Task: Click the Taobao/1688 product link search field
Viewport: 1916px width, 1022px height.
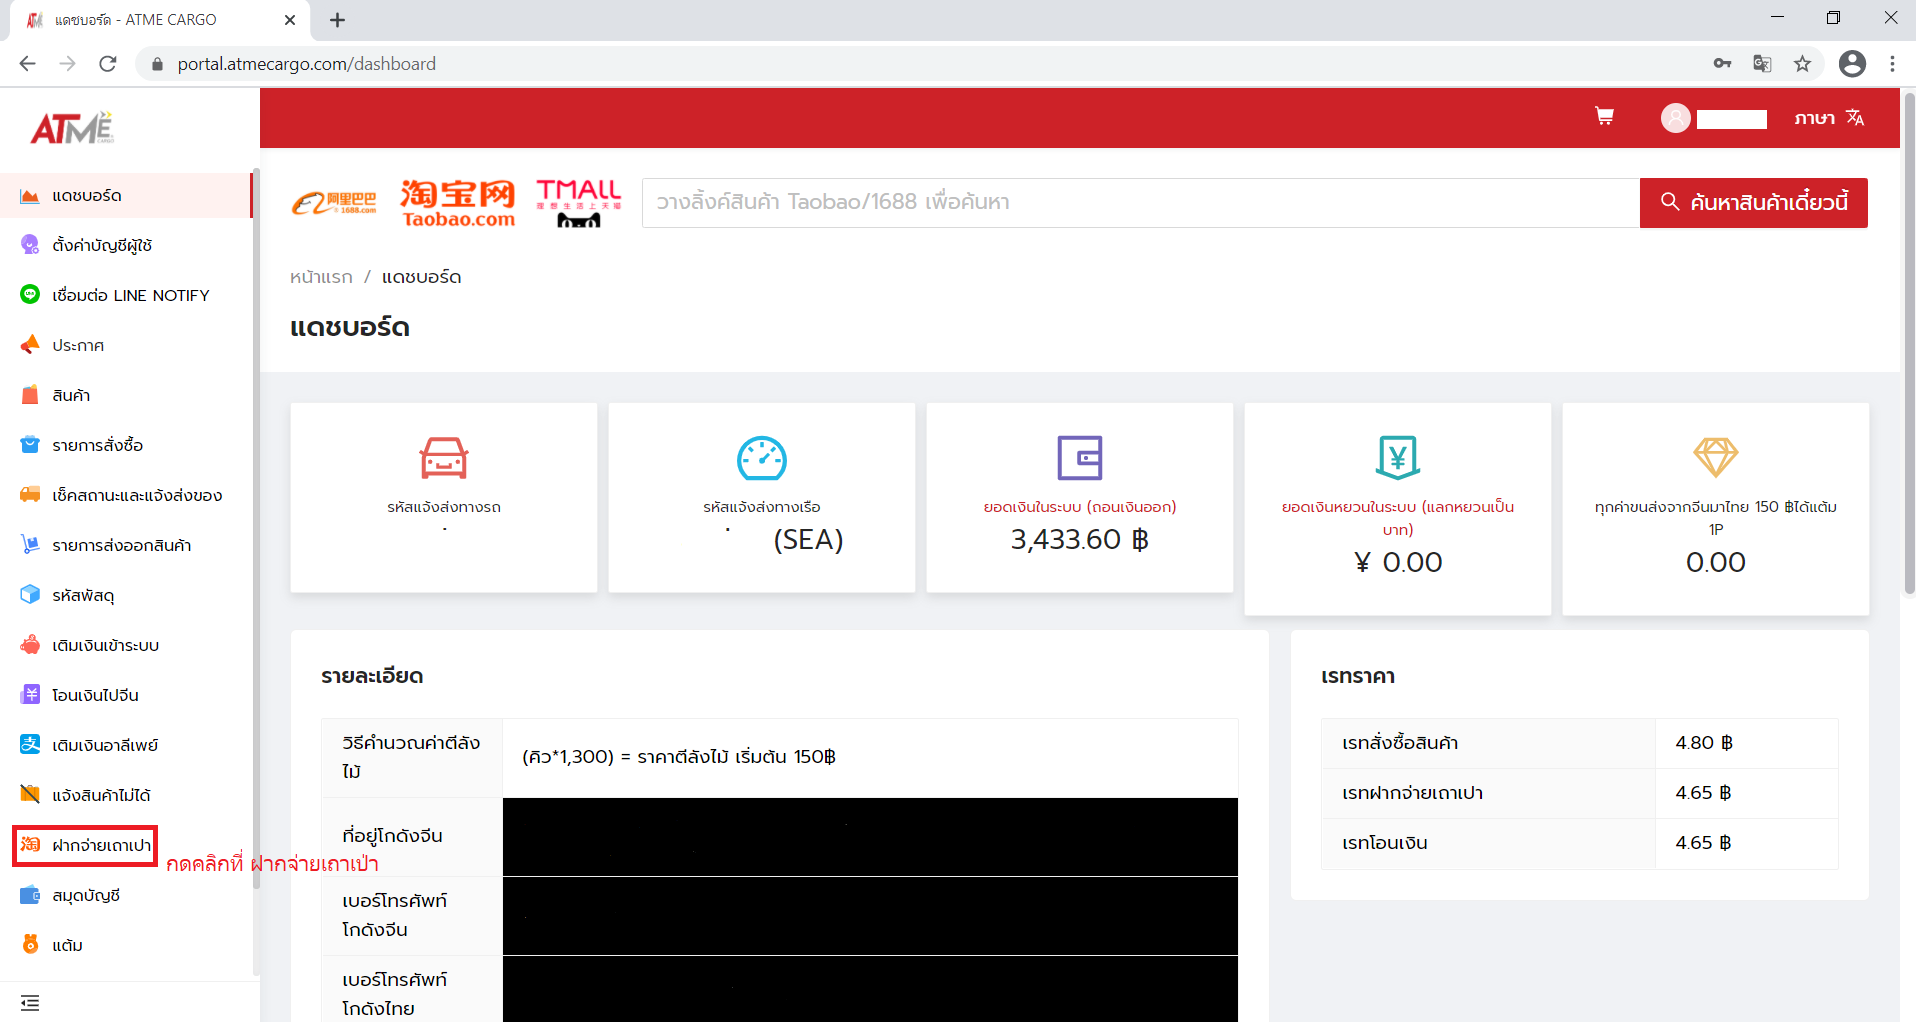Action: click(x=1140, y=203)
